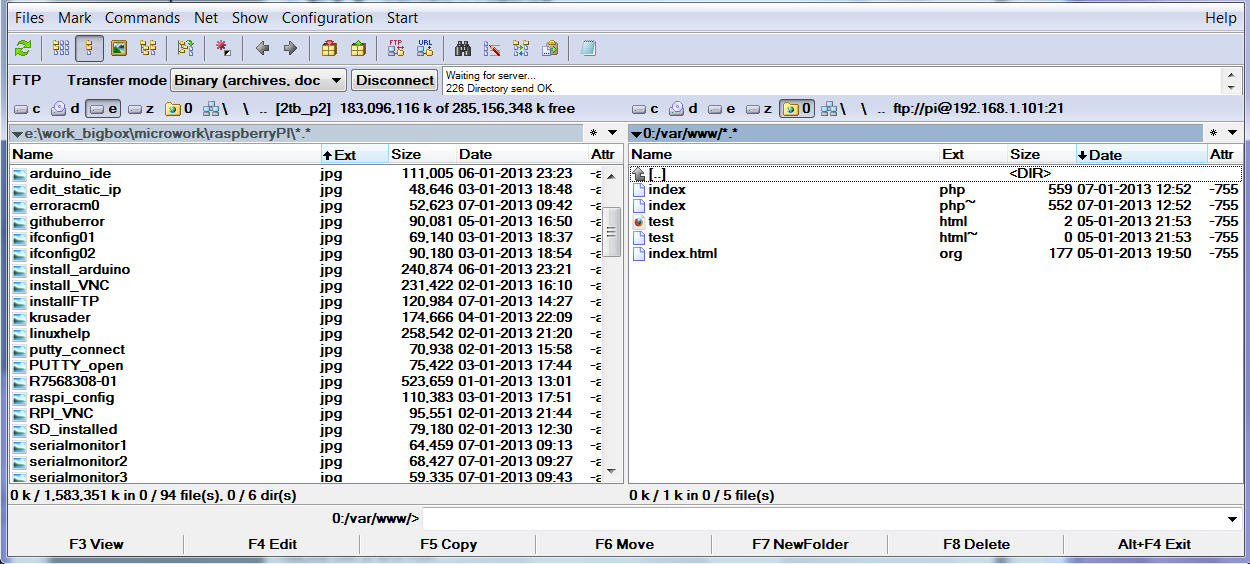Click the FTP connect toolbar icon

click(396, 48)
